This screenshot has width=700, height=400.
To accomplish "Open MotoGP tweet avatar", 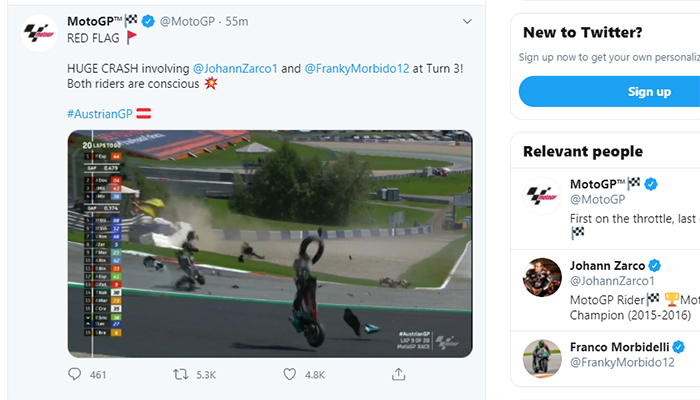I will [x=39, y=33].
